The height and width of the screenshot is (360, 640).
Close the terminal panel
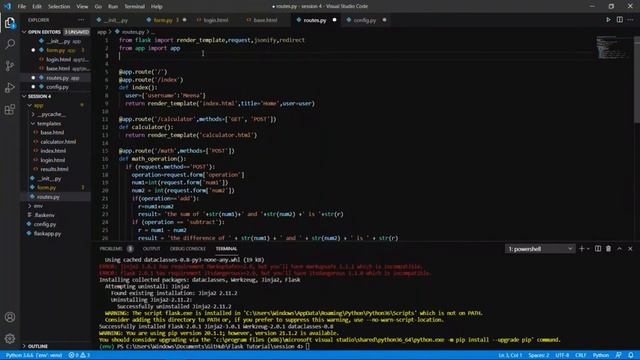pyautogui.click(x=630, y=249)
